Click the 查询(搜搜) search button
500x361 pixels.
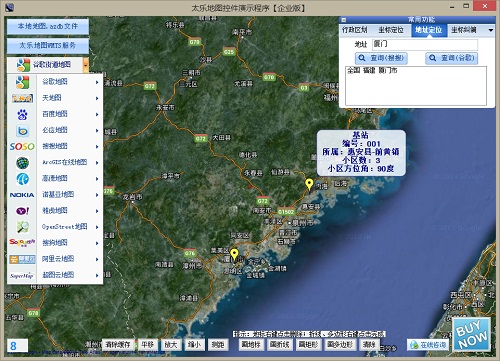pyautogui.click(x=381, y=58)
